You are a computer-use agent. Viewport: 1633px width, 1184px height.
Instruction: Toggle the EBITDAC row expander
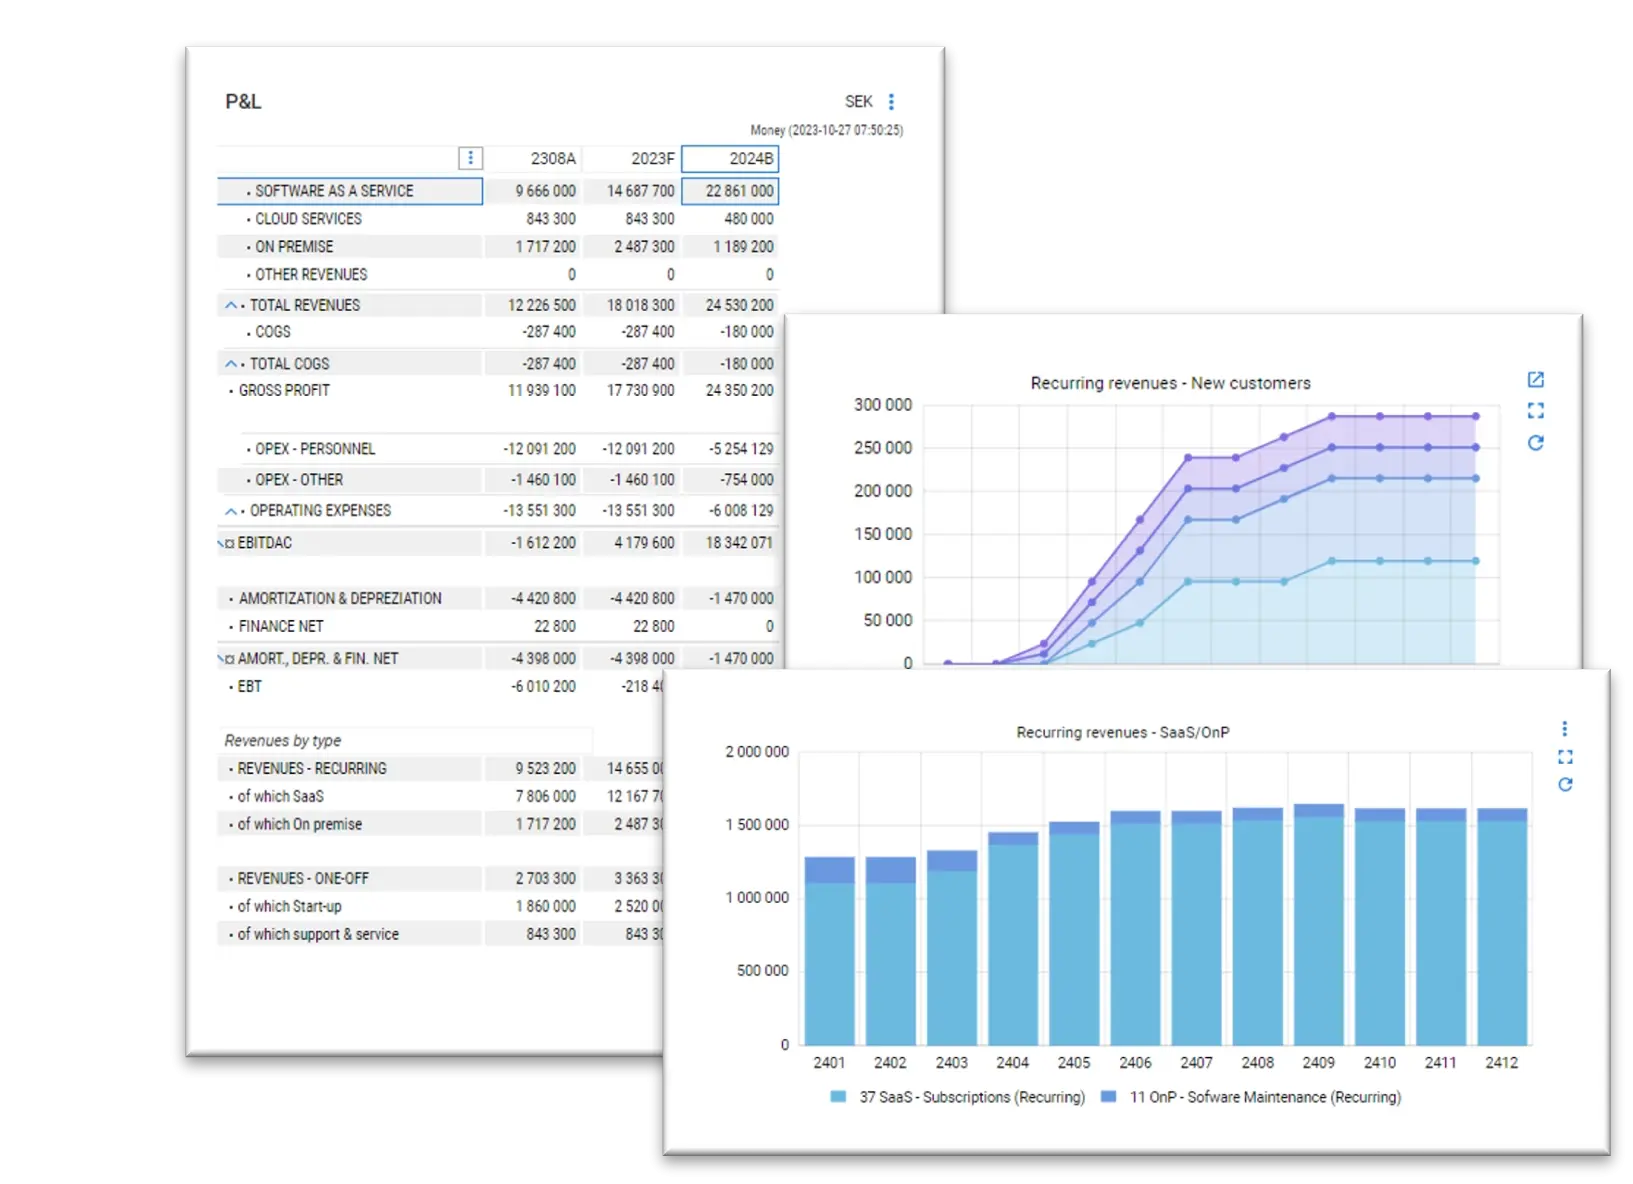point(226,543)
